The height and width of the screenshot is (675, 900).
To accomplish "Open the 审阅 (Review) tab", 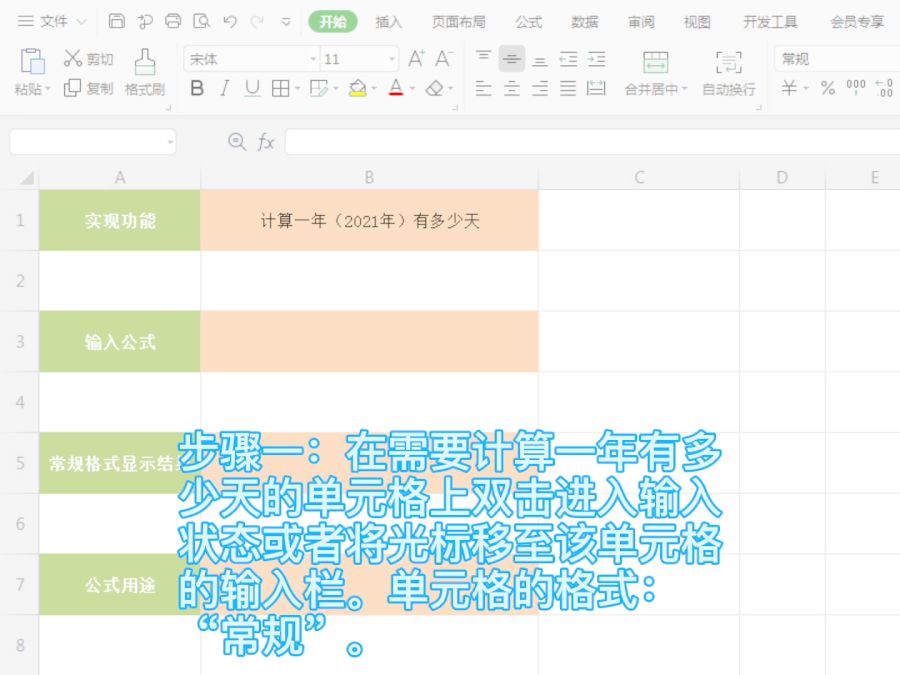I will [x=641, y=22].
